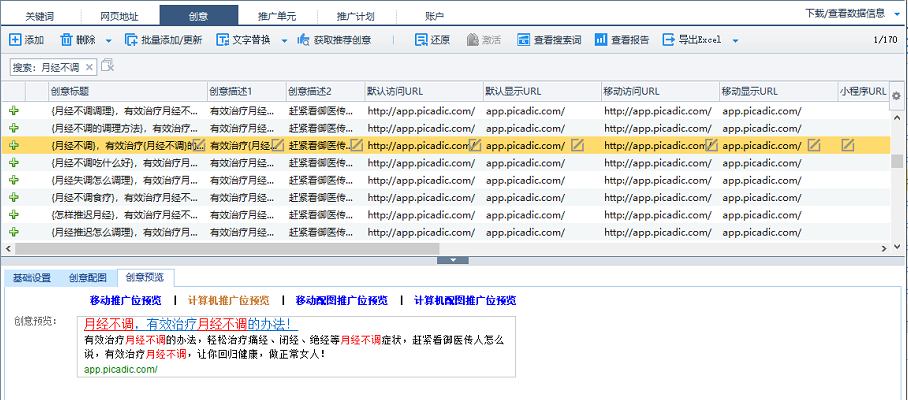Open the 文字替换 dropdown arrow

(x=284, y=41)
